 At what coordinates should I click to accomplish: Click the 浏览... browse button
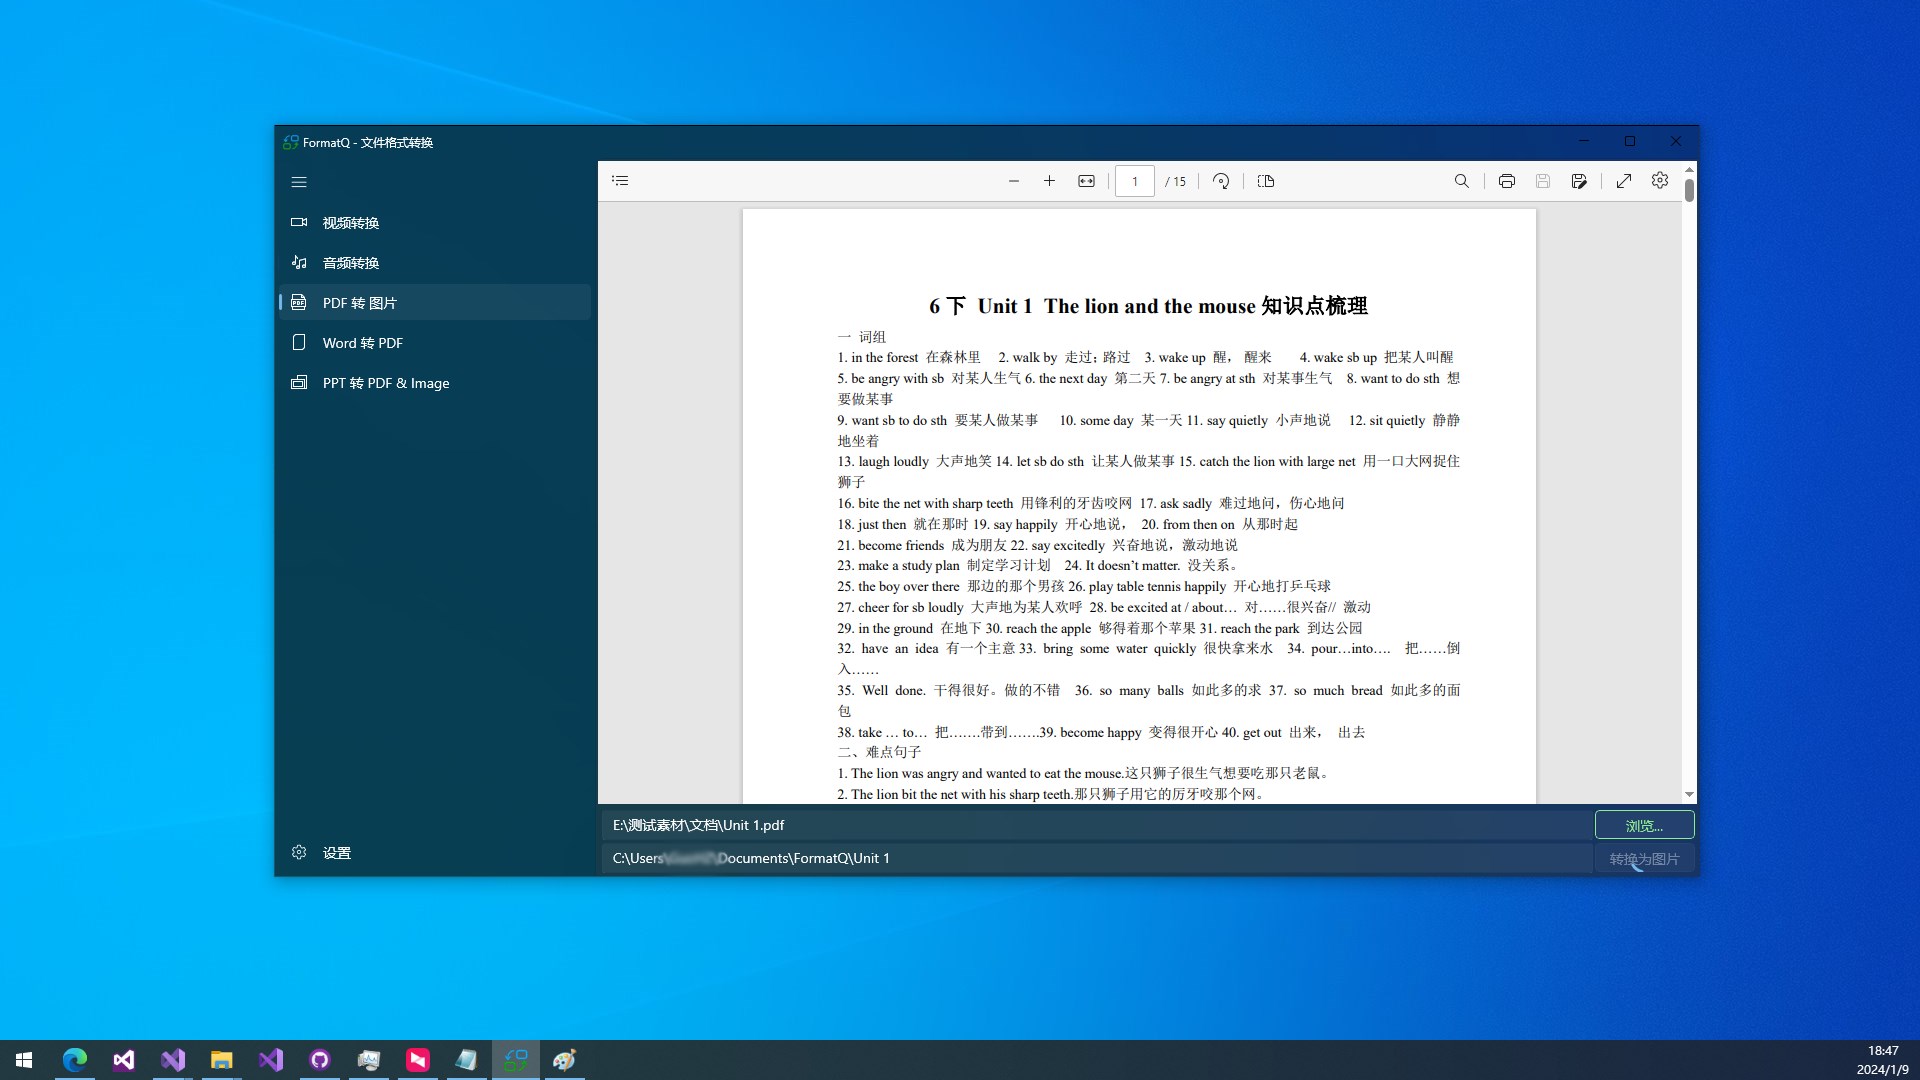[1644, 826]
